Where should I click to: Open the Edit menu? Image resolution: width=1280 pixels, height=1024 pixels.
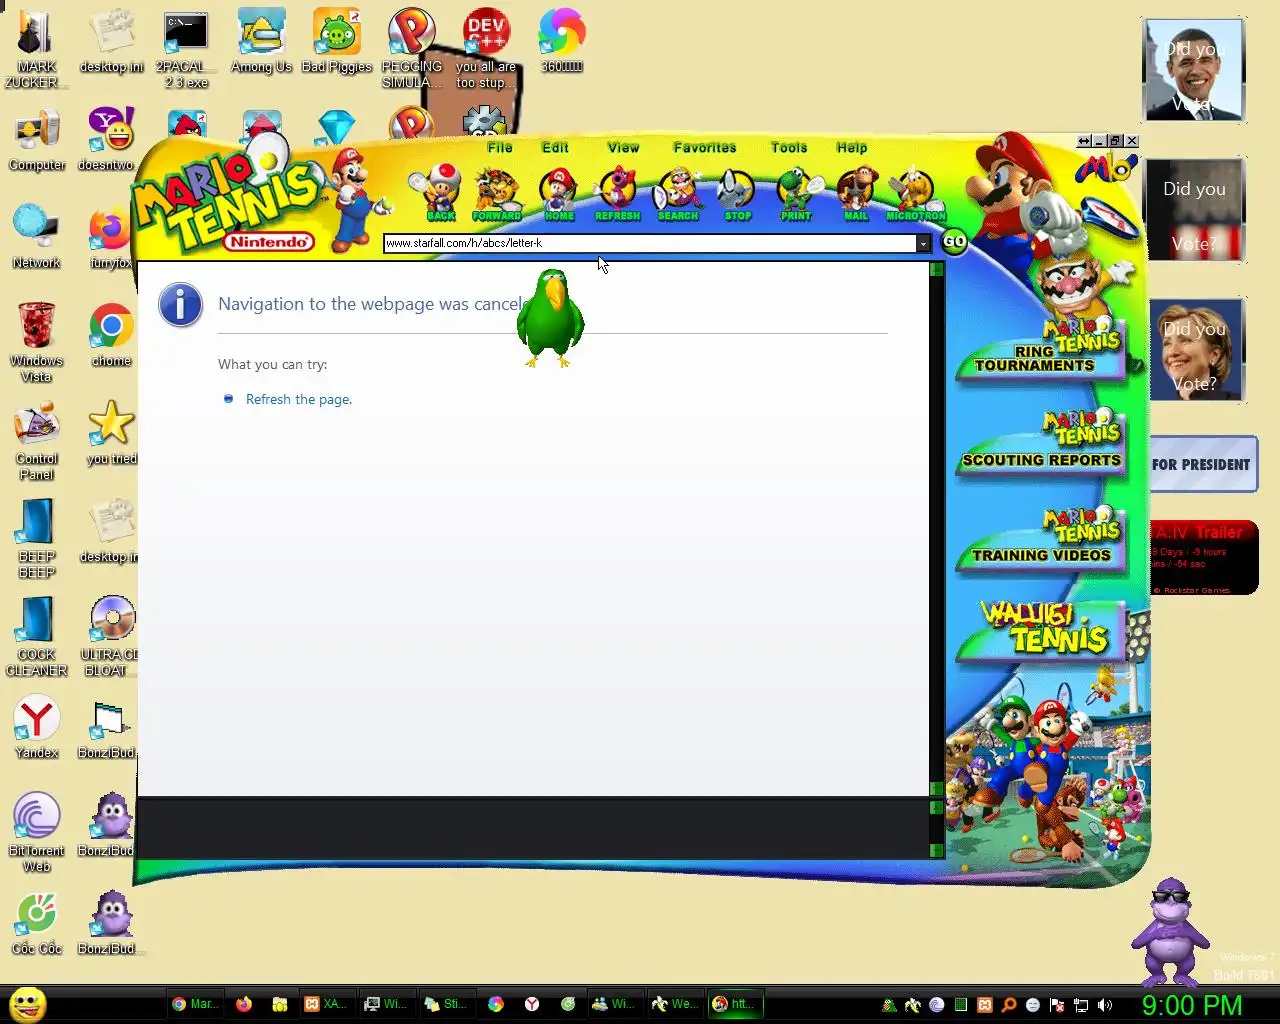point(555,147)
